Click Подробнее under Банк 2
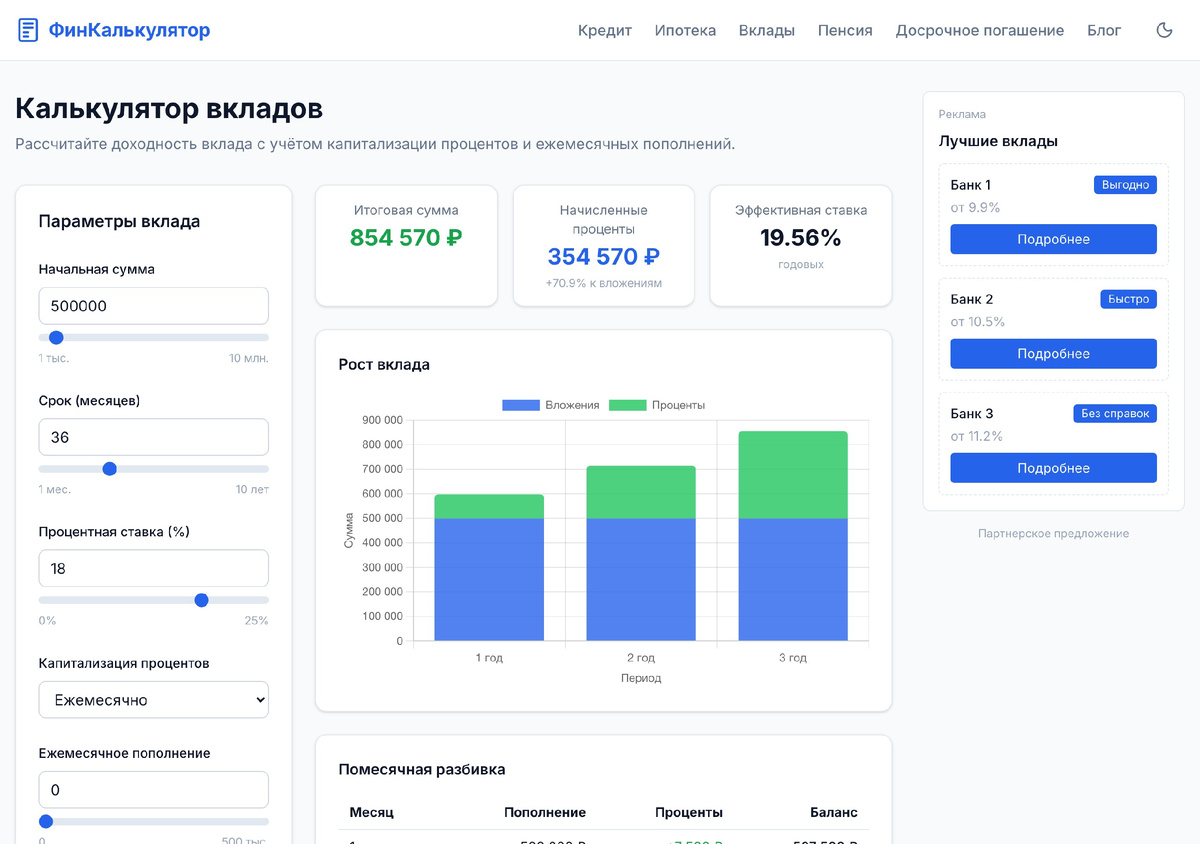This screenshot has height=844, width=1200. point(1053,353)
